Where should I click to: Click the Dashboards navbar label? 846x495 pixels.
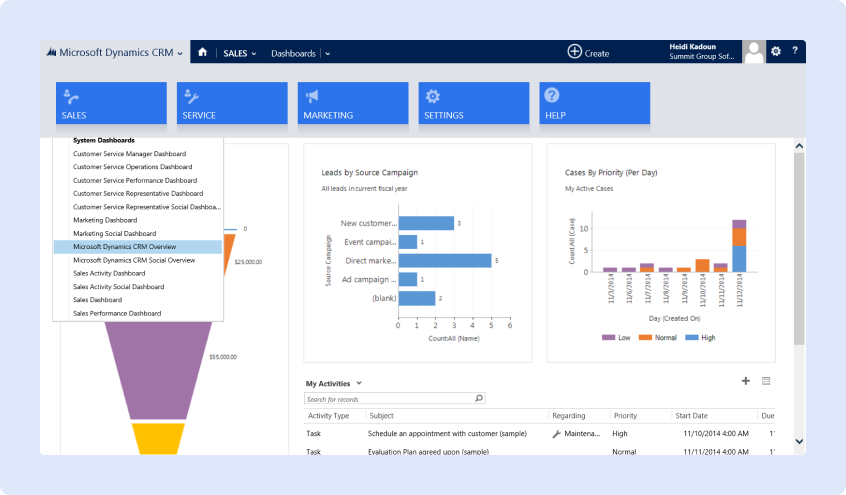point(293,53)
